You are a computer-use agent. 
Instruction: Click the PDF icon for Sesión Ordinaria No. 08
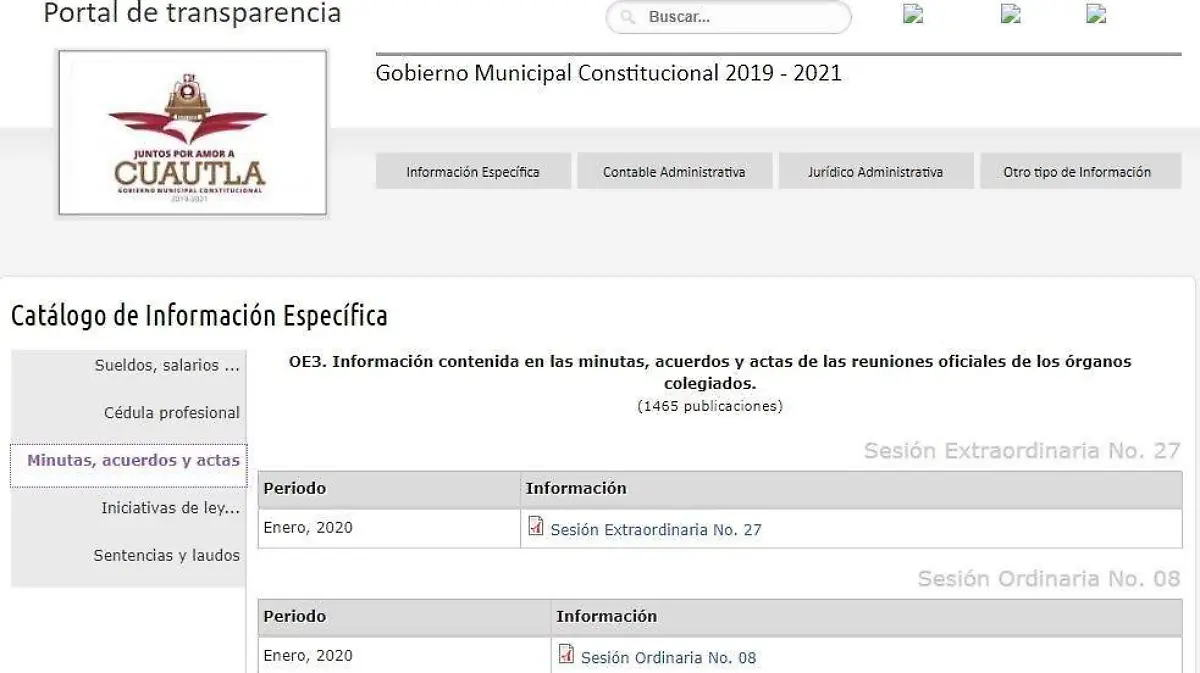click(566, 655)
